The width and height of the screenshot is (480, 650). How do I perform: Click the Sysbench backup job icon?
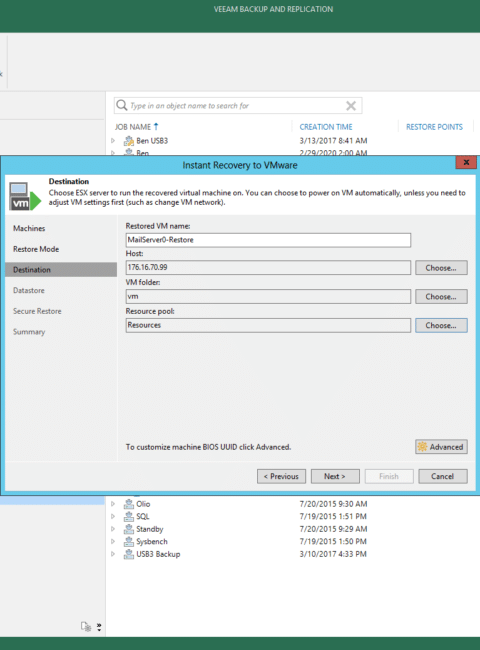pyautogui.click(x=129, y=541)
